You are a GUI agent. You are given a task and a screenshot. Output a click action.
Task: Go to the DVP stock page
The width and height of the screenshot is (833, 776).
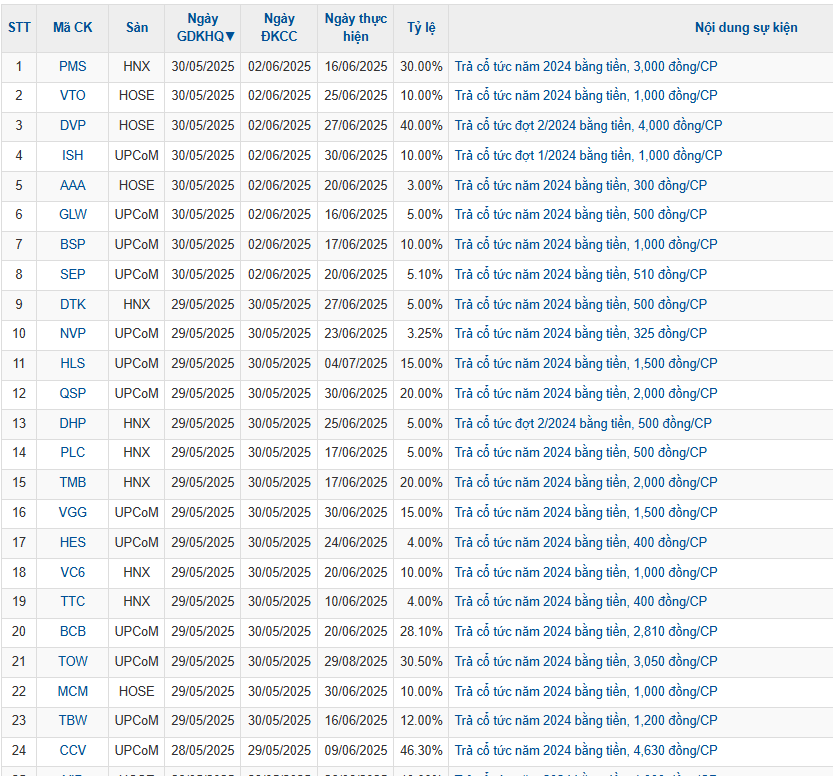click(x=72, y=126)
